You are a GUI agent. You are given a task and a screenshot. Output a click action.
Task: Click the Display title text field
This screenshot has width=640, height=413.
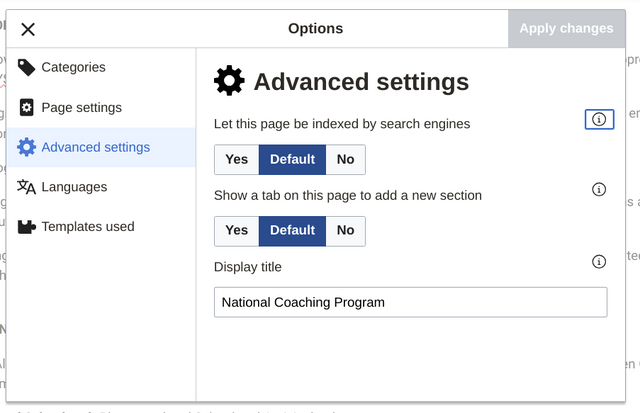pos(410,302)
